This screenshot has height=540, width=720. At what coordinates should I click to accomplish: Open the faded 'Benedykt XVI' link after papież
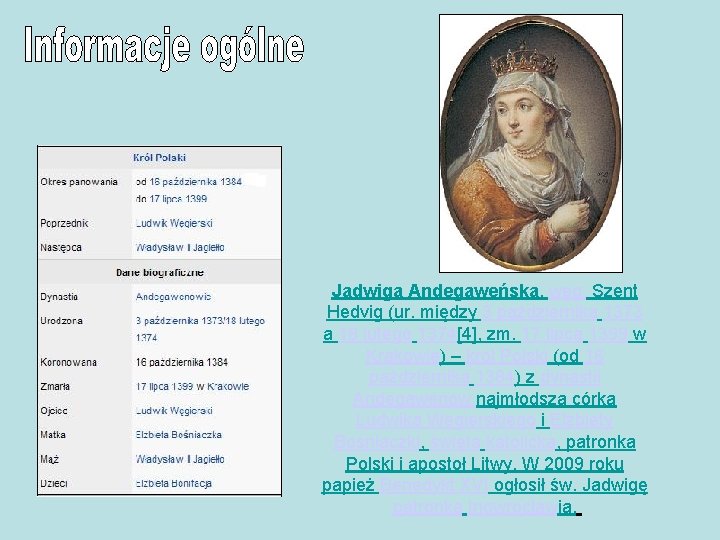click(x=434, y=485)
